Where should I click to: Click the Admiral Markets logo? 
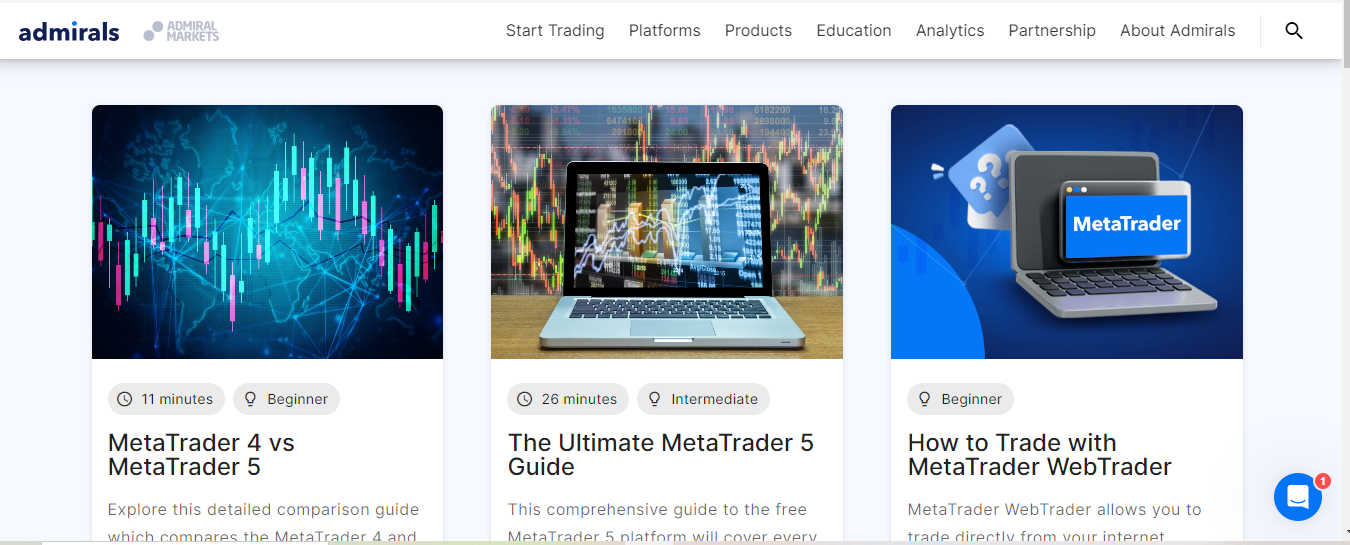point(181,31)
